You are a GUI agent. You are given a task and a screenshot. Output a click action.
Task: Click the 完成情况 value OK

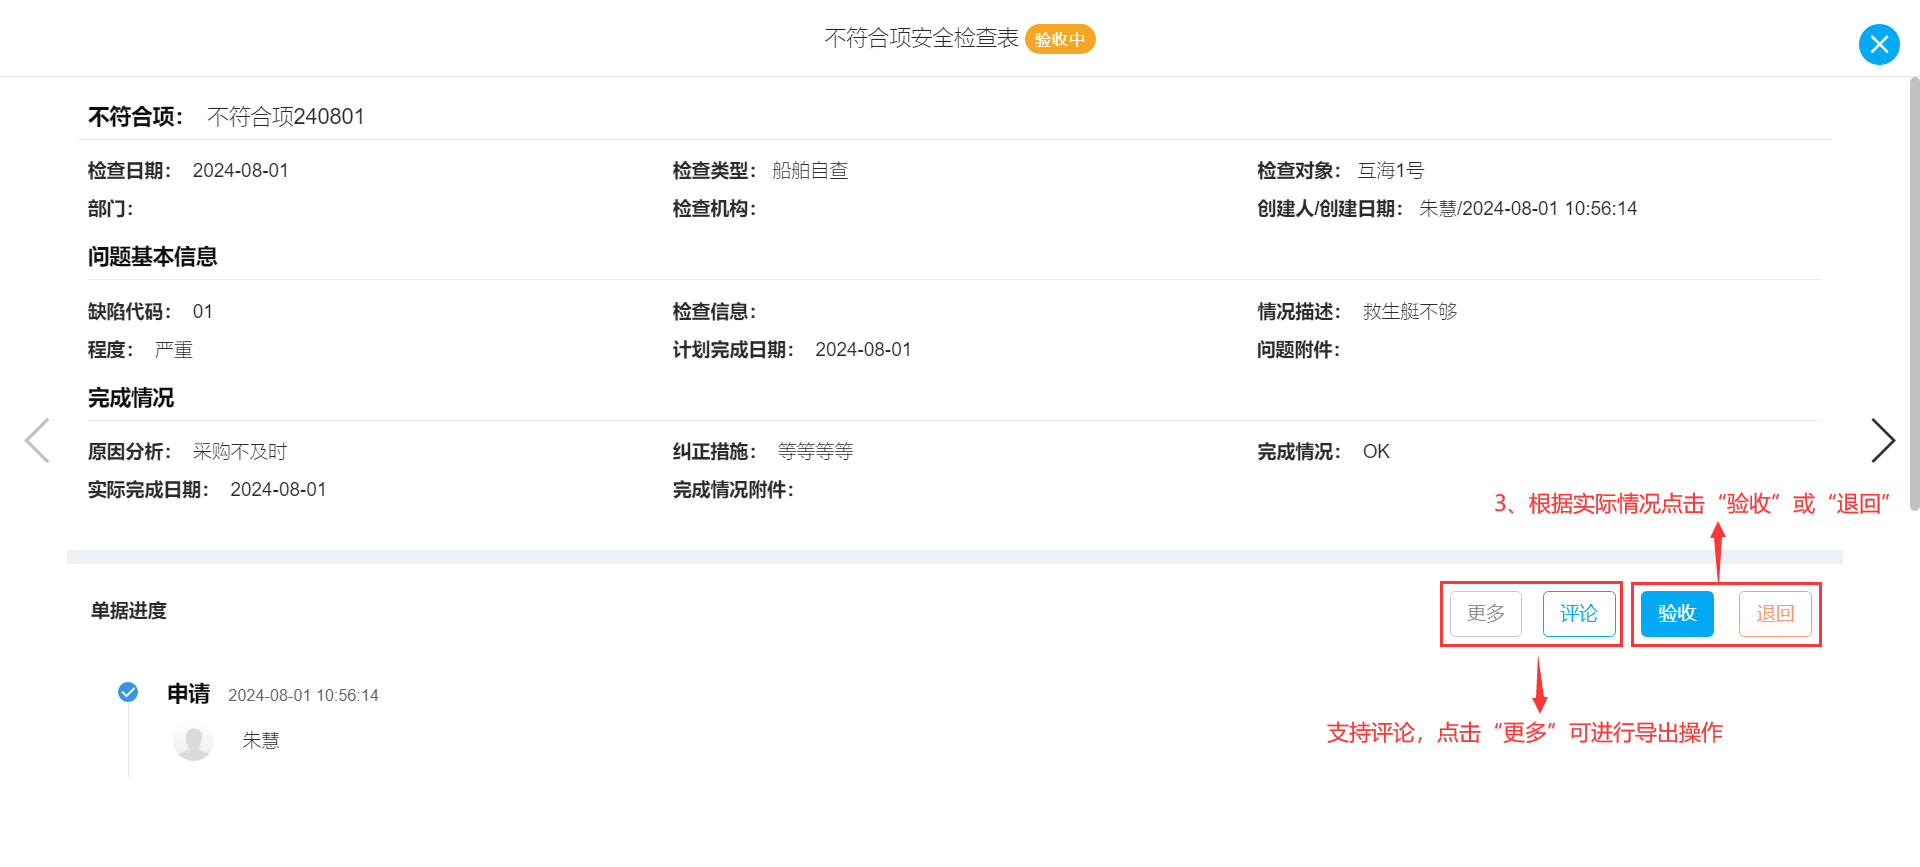1376,452
